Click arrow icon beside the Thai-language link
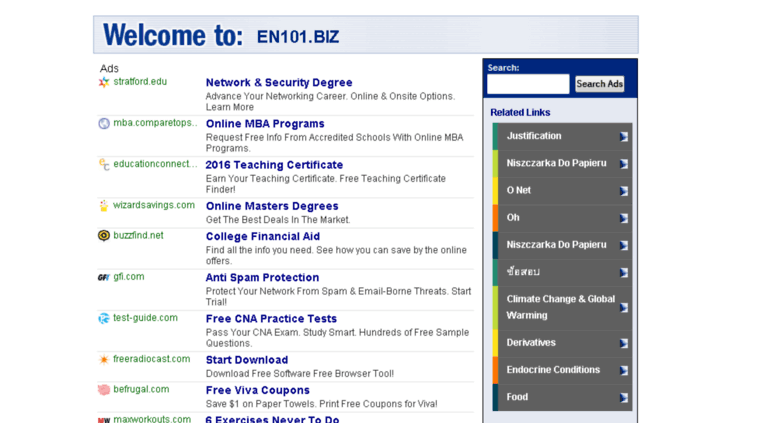 (x=623, y=273)
